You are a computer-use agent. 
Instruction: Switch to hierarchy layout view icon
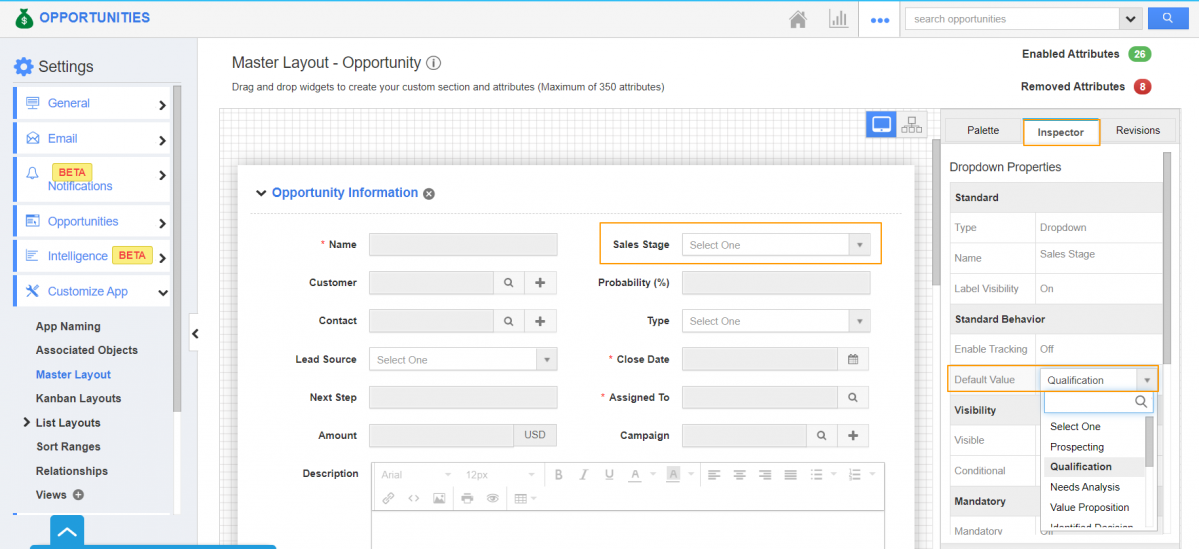pos(912,125)
